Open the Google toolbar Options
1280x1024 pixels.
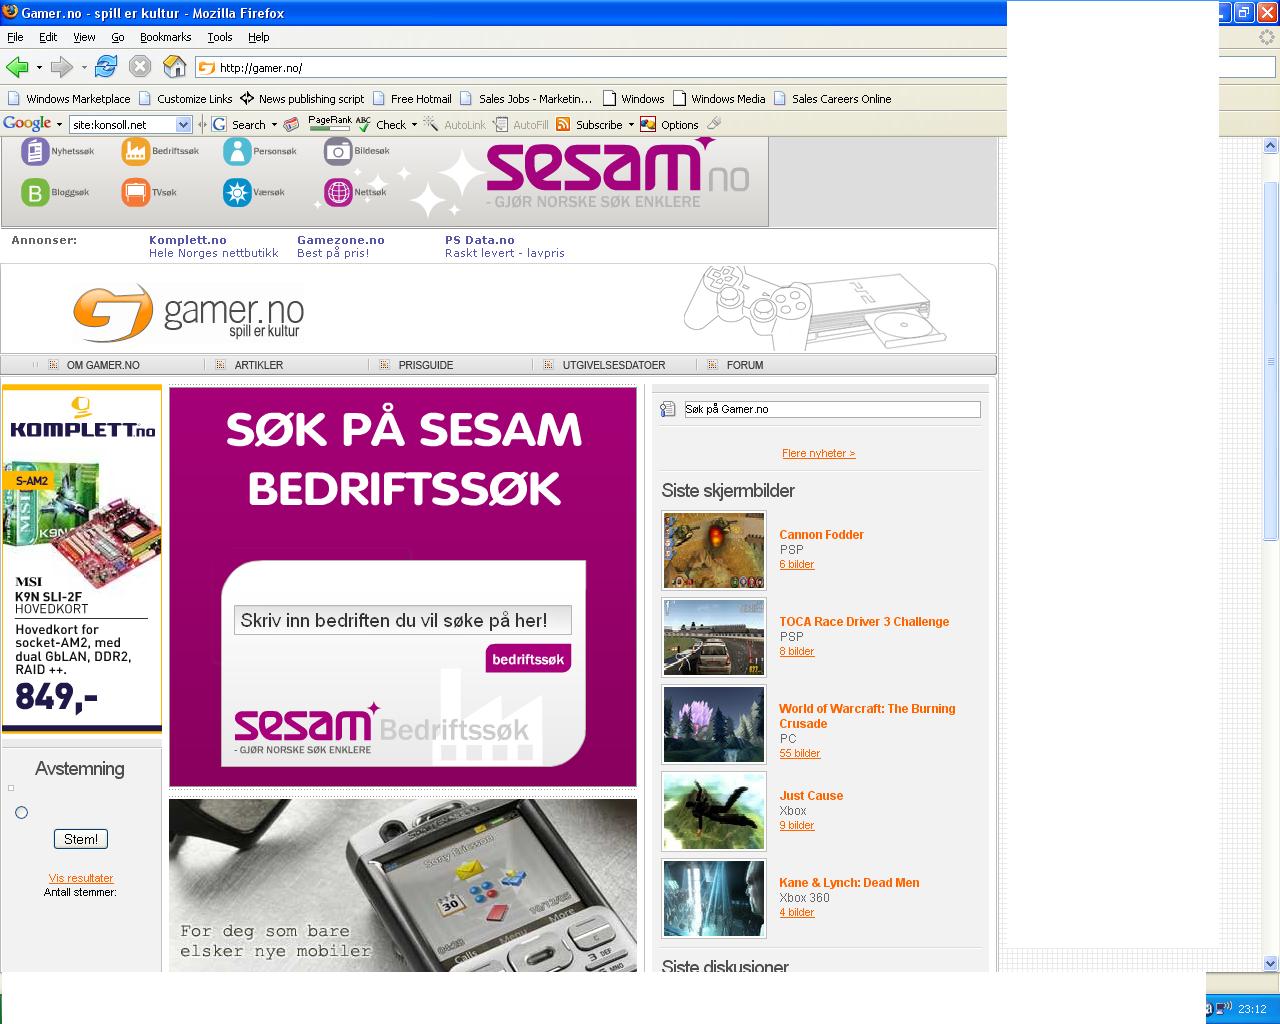point(670,125)
